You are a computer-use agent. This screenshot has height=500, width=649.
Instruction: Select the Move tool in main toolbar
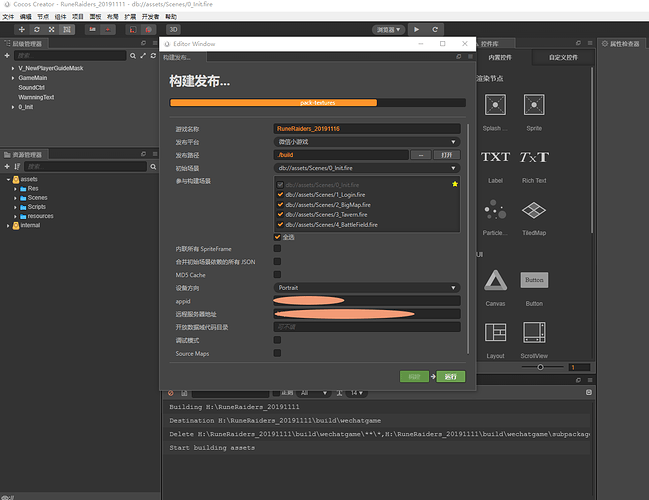click(22, 29)
